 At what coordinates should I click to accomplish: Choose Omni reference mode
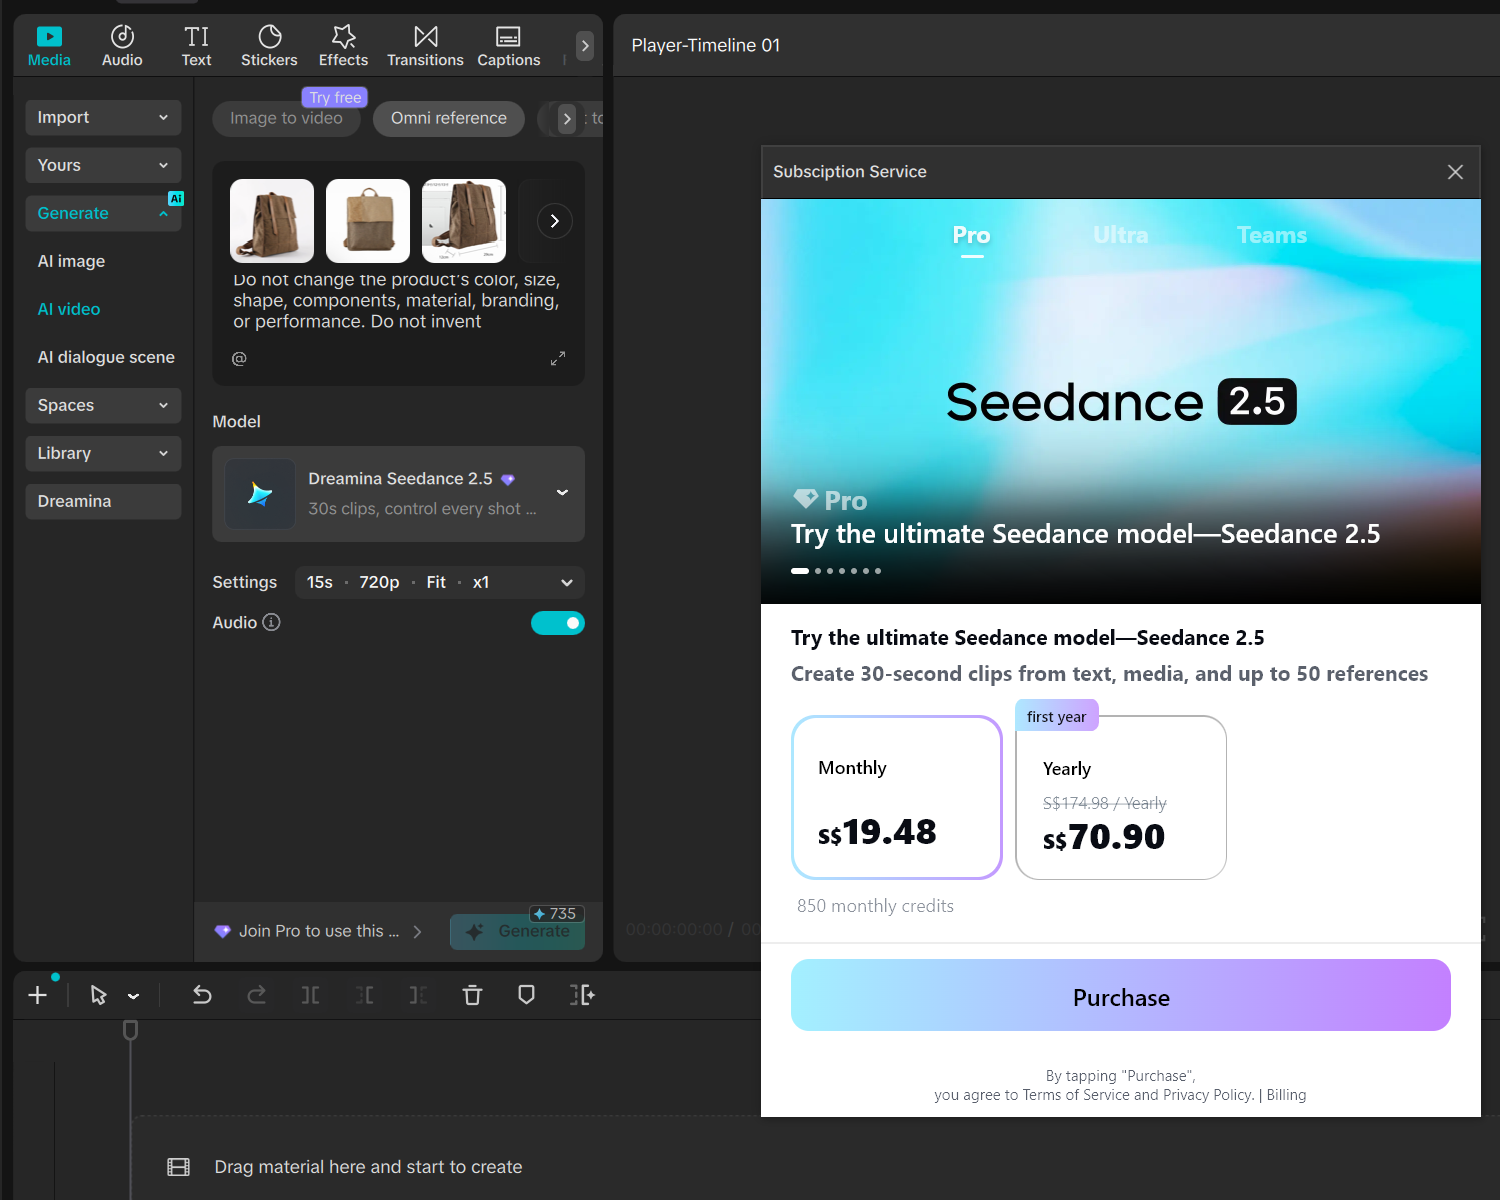[x=449, y=118]
